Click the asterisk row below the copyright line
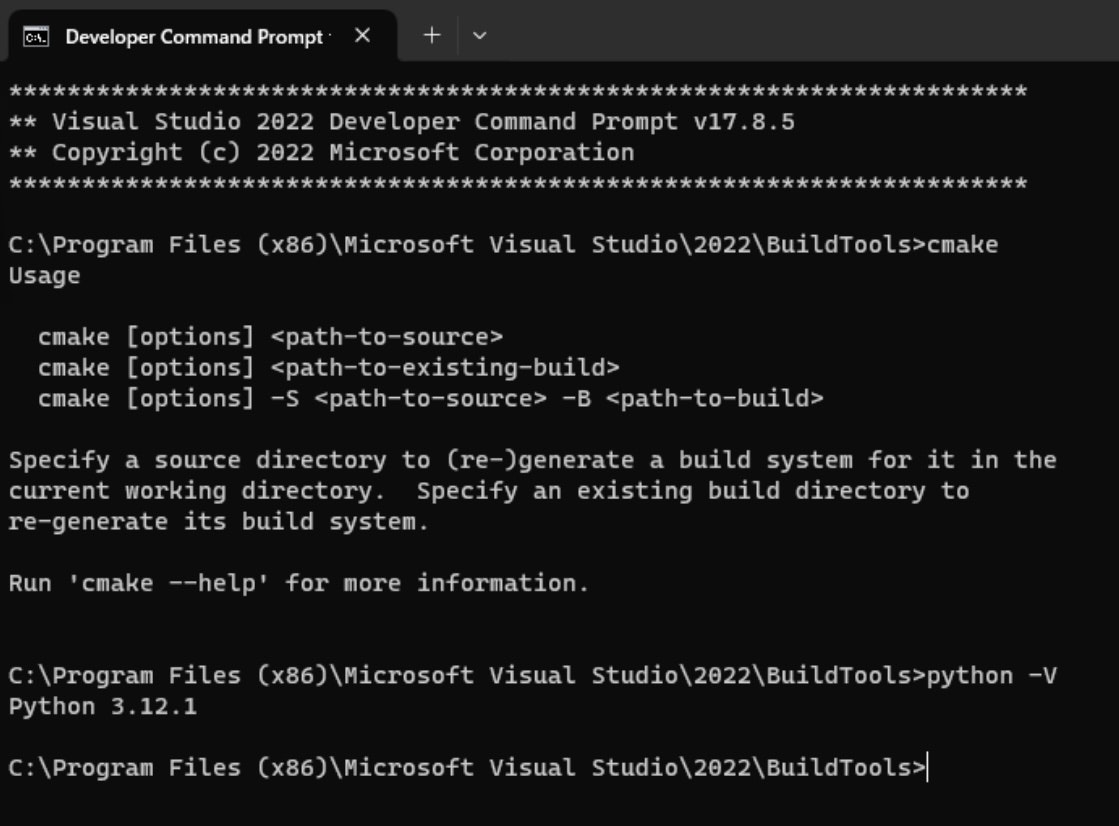This screenshot has width=1119, height=826. click(518, 184)
